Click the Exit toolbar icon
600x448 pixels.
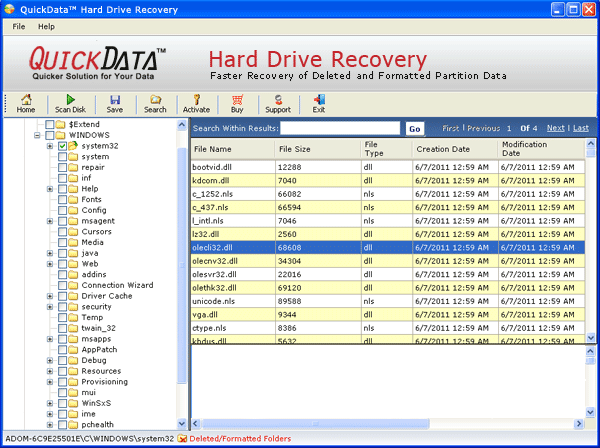(319, 100)
